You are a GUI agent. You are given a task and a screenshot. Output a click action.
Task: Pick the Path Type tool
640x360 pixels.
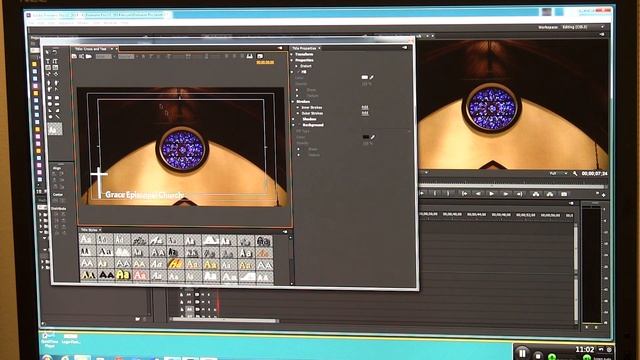49,74
